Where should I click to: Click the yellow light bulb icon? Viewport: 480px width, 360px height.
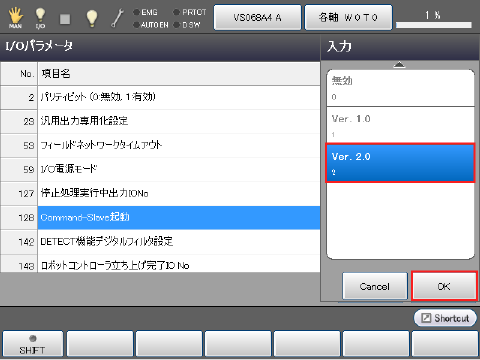(92, 18)
